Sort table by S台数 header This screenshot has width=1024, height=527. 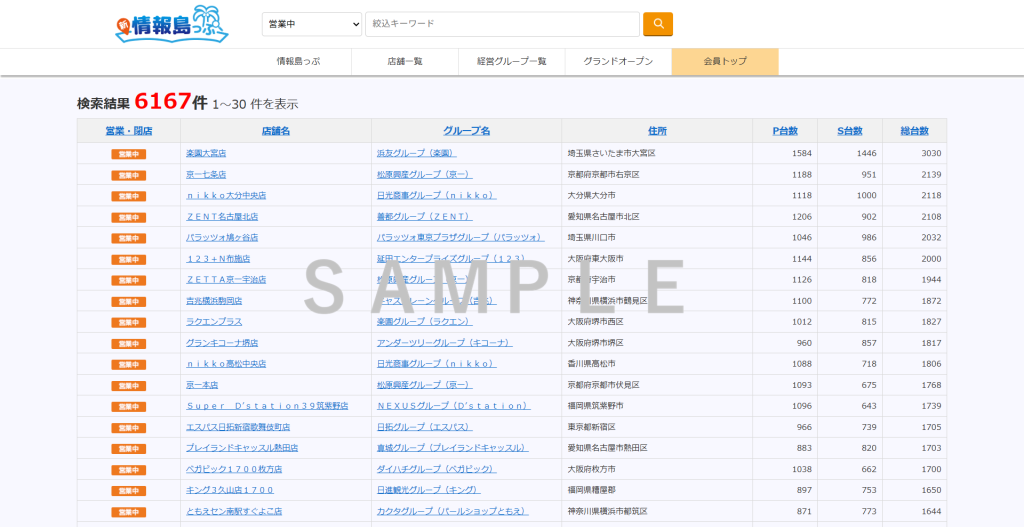tap(849, 131)
